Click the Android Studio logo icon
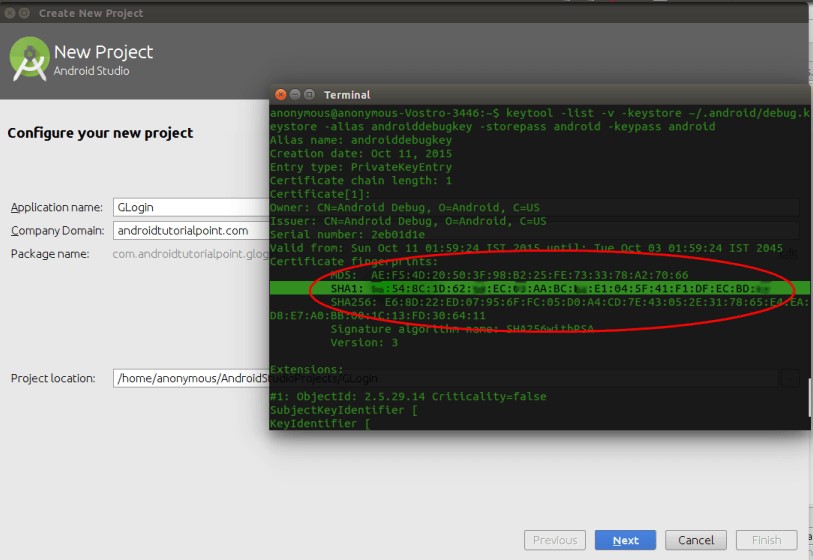The image size is (813, 560). (30, 59)
